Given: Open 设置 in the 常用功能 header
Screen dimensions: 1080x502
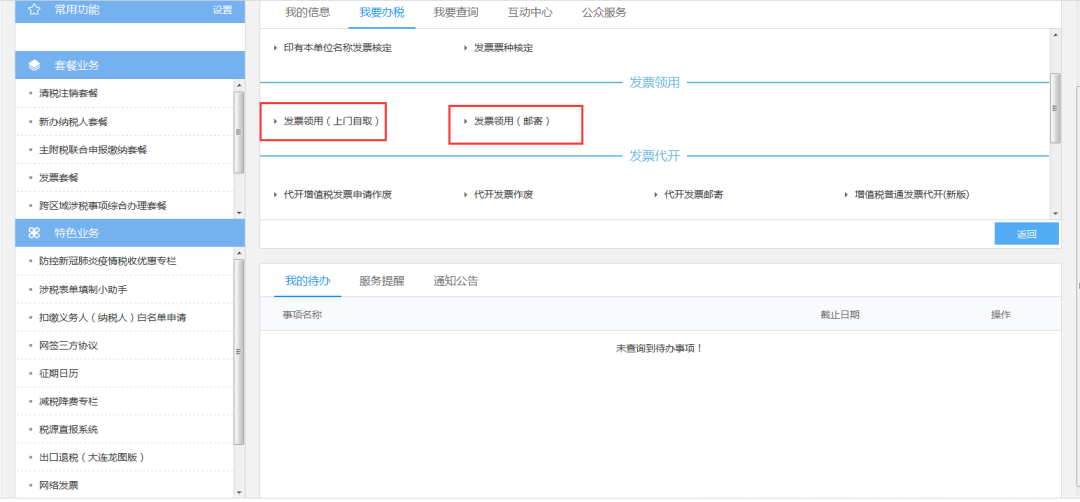Looking at the screenshot, I should point(222,10).
